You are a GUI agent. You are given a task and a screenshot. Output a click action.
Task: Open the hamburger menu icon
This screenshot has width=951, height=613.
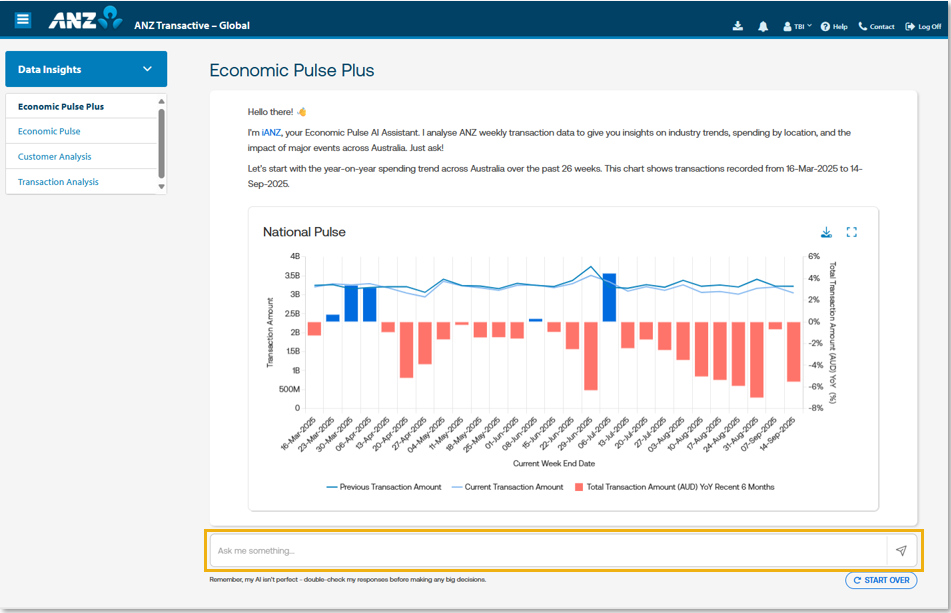[23, 20]
